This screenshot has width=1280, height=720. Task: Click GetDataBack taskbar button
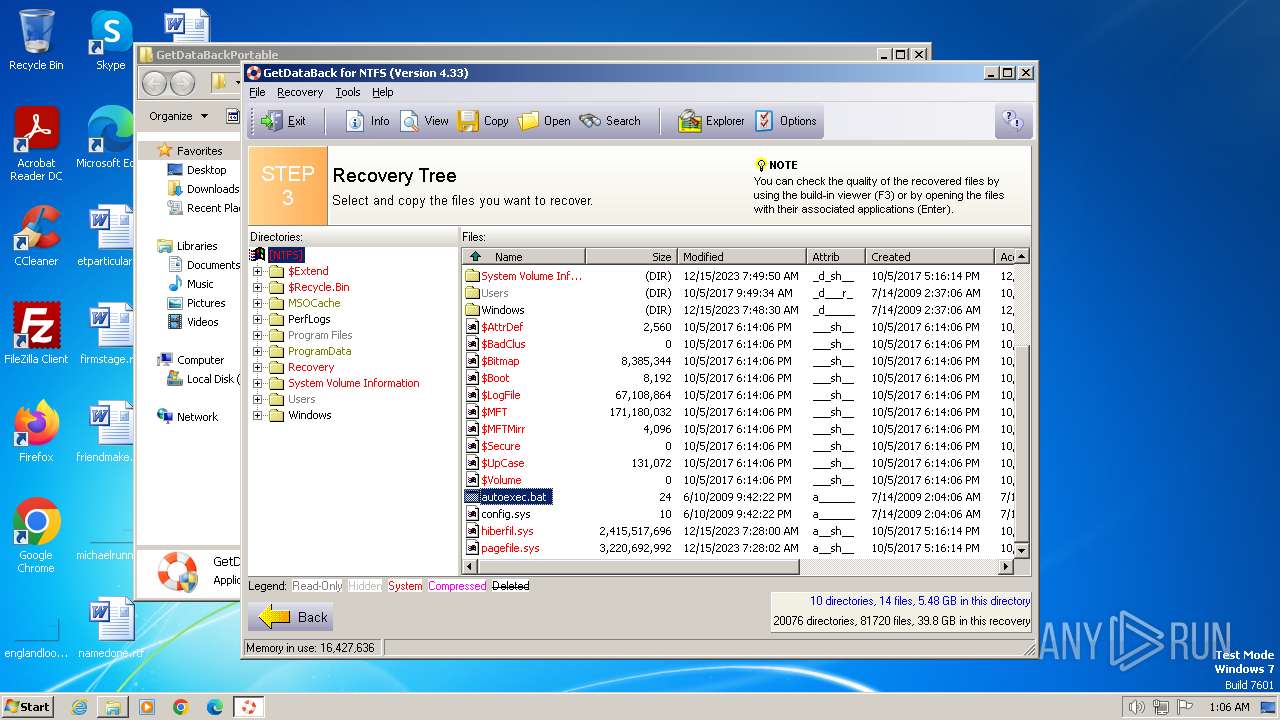click(248, 707)
